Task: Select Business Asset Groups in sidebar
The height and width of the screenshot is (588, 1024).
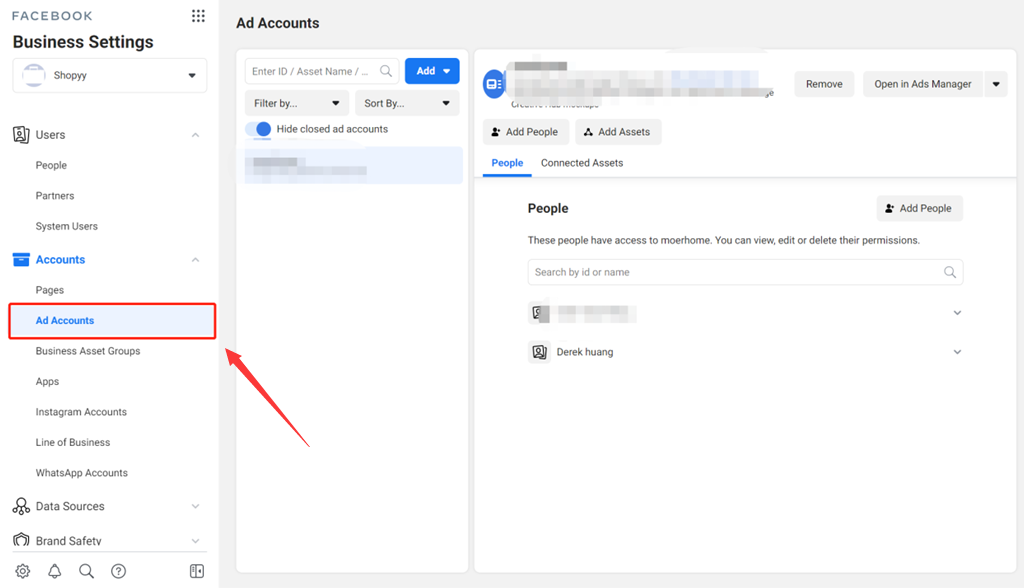Action: pos(88,351)
